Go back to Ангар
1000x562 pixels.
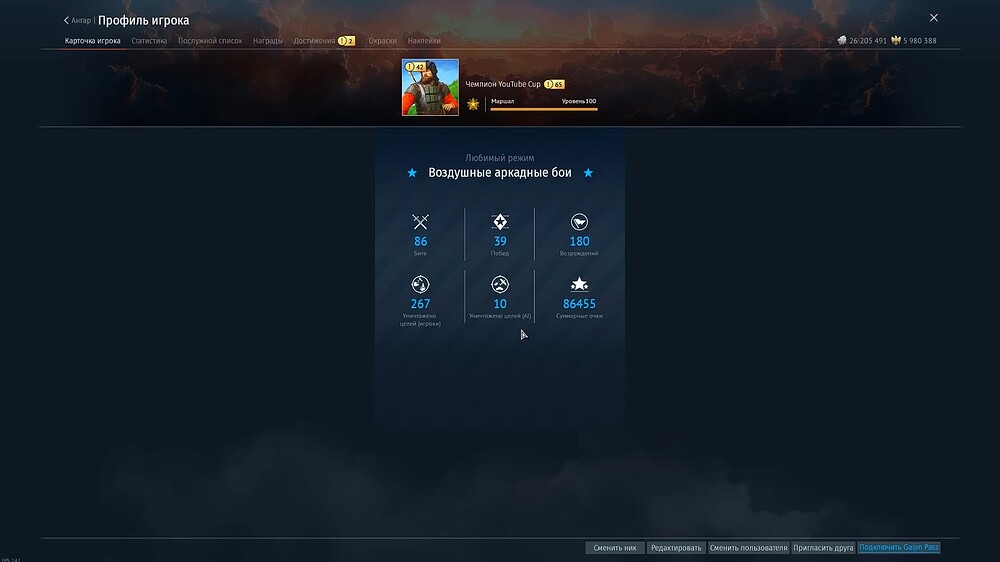(78, 21)
